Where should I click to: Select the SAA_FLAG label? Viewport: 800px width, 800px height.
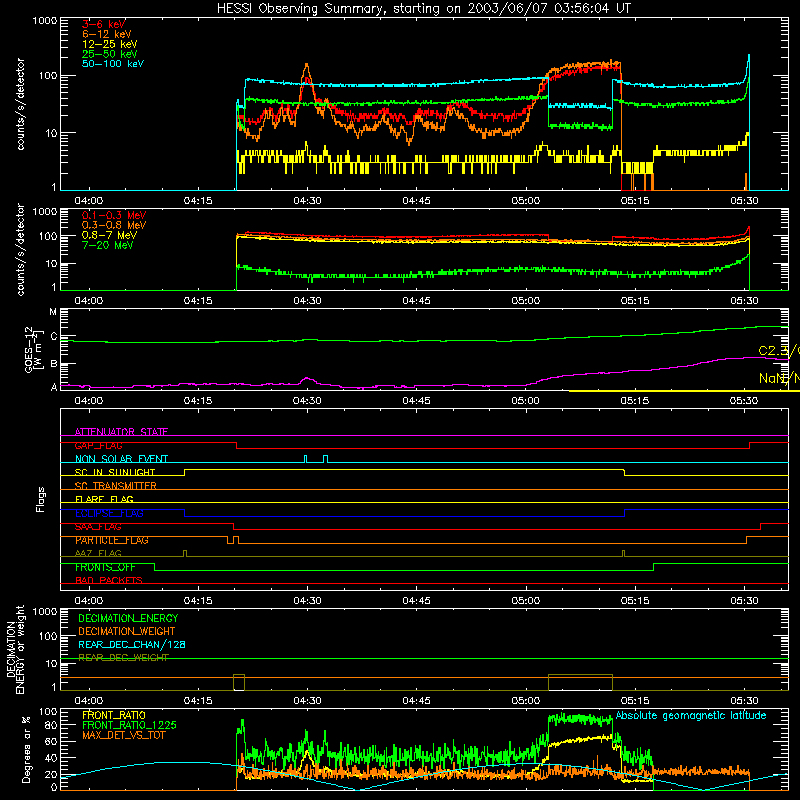coord(98,527)
